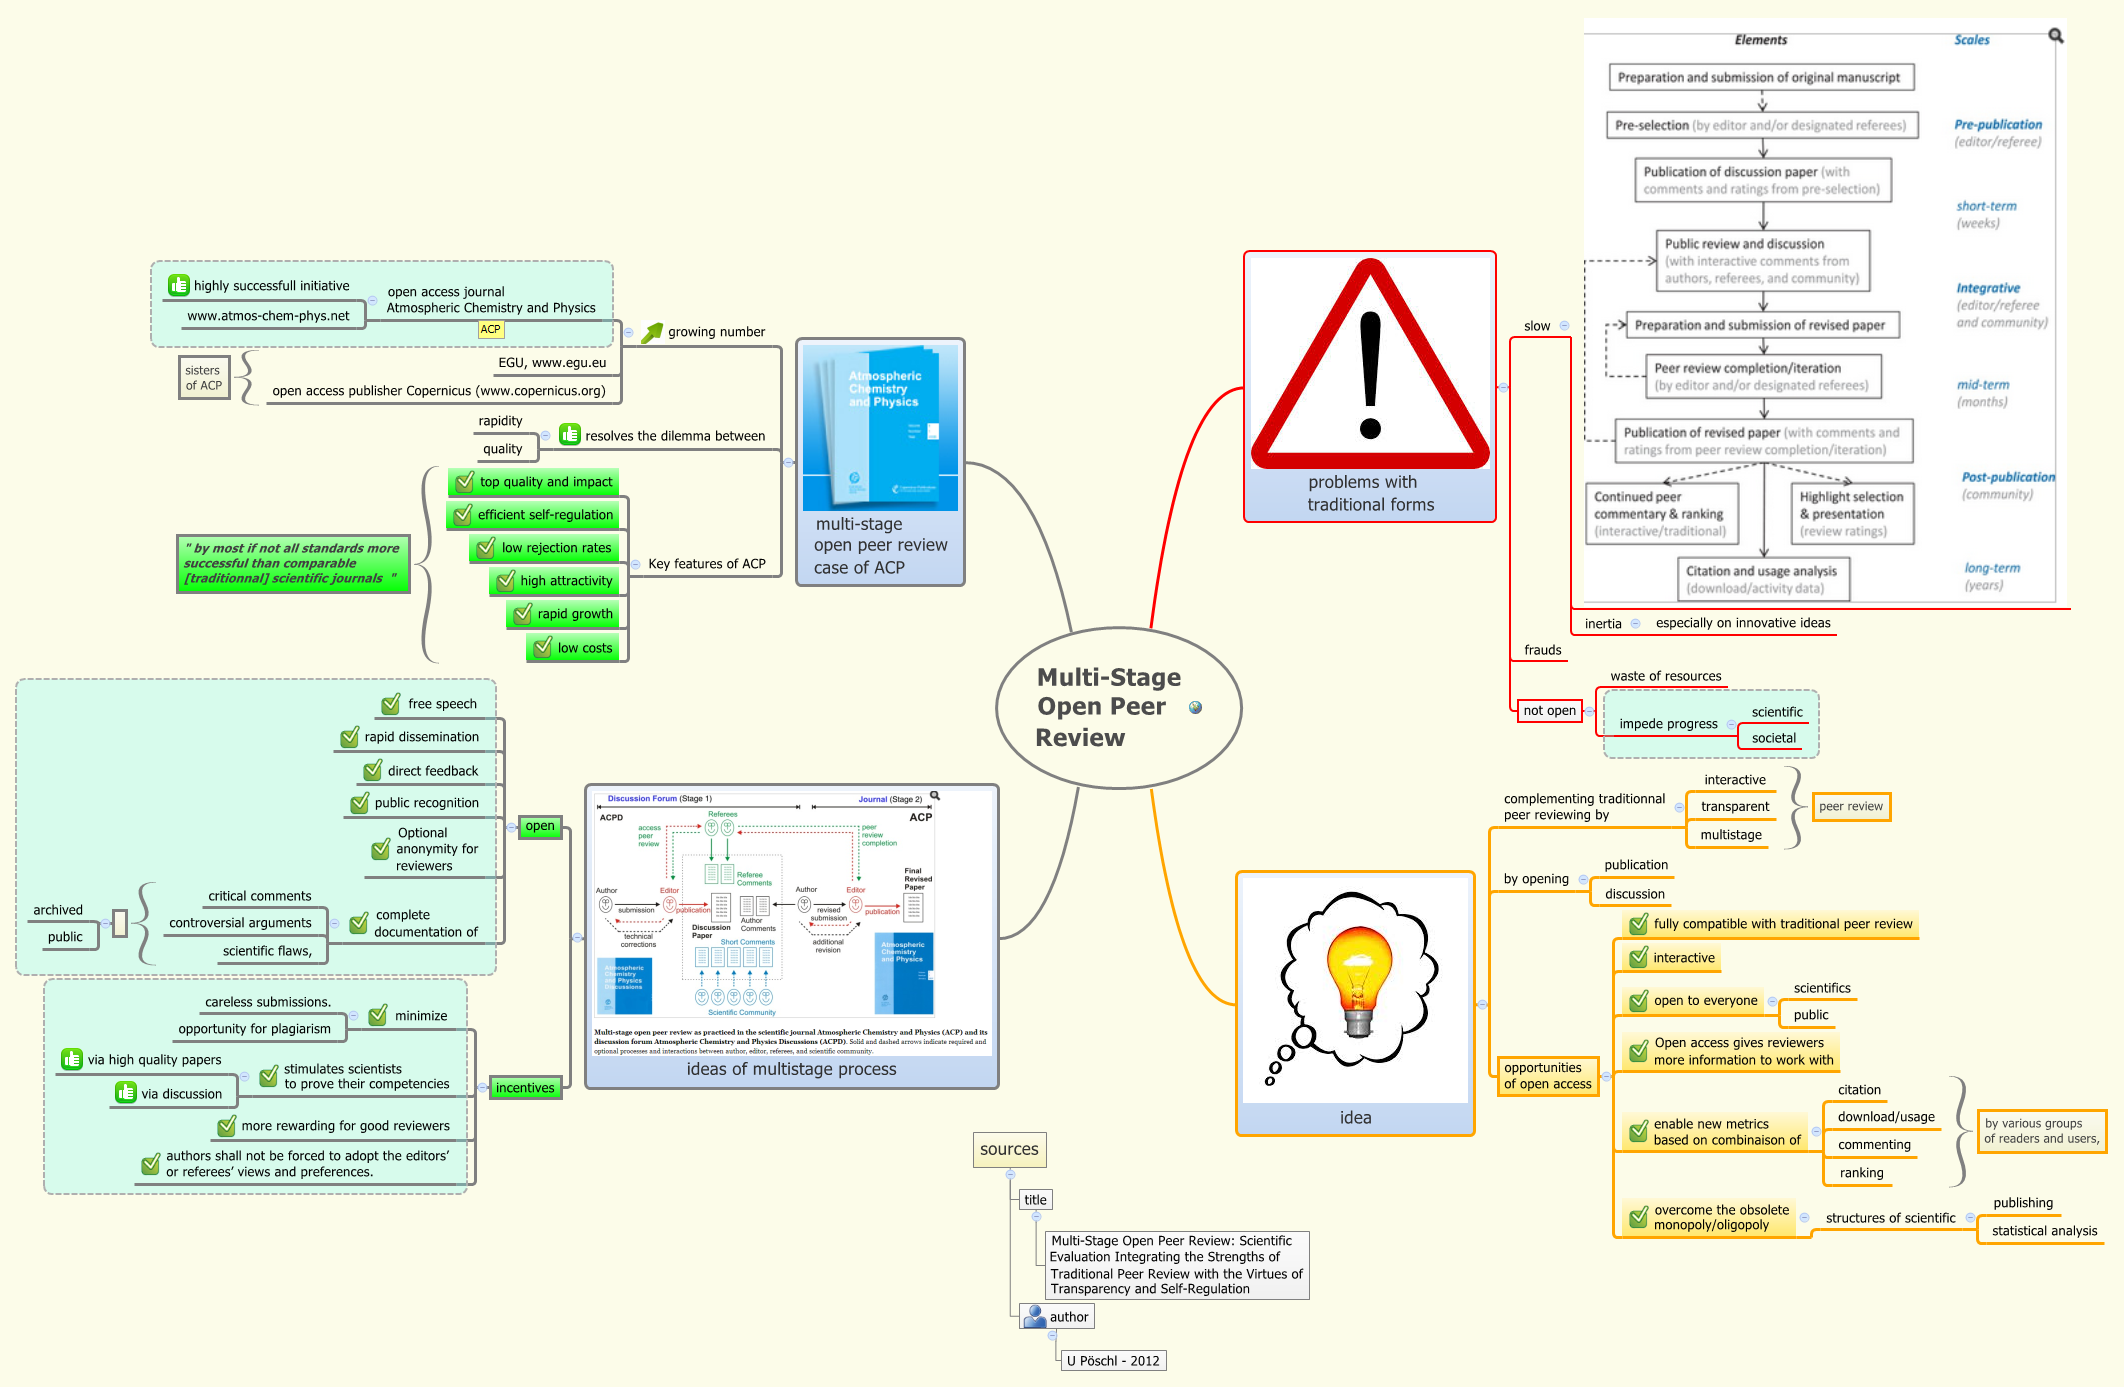Click the author person icon under sources

tap(1034, 1315)
